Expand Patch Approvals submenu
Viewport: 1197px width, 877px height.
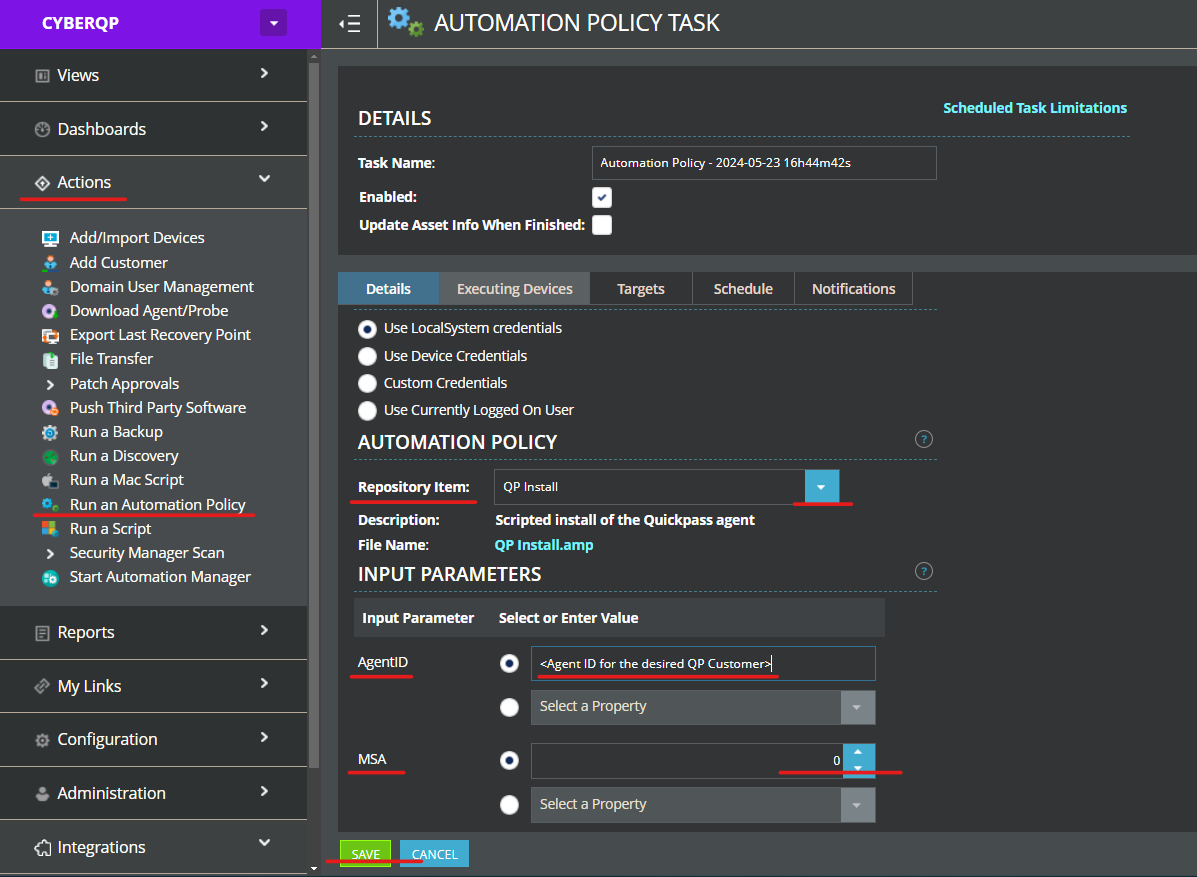50,385
